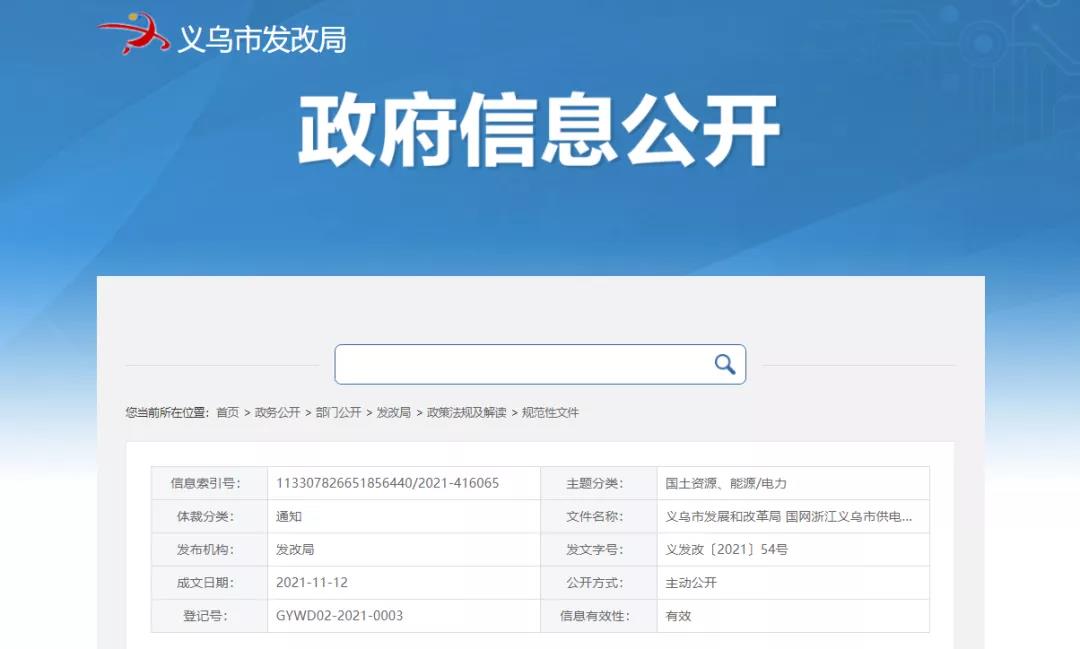This screenshot has width=1080, height=649.
Task: Click document number 义发改〔2021〕54号
Action: coord(726,550)
